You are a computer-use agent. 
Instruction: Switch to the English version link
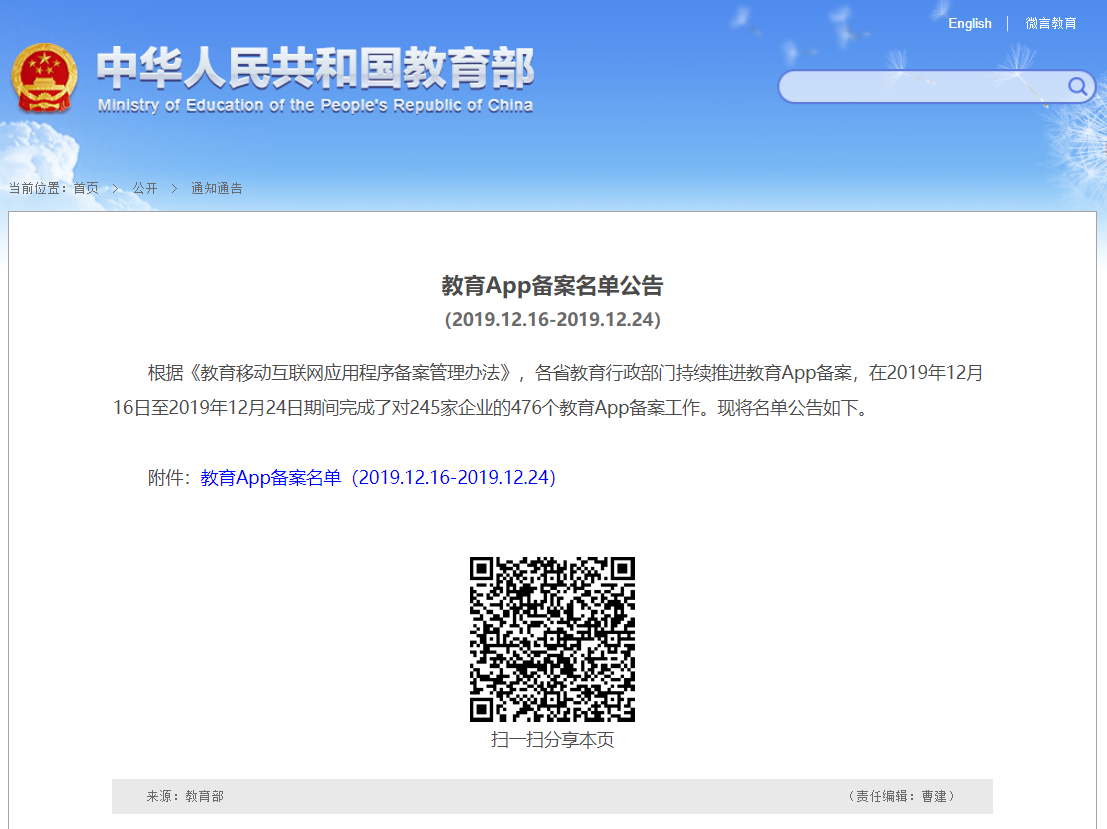click(969, 23)
